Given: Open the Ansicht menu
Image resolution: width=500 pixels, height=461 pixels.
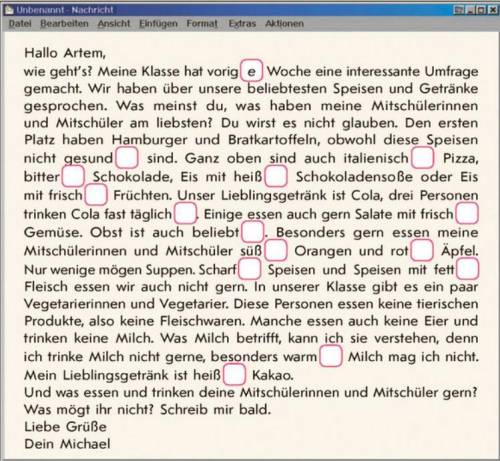Looking at the screenshot, I should tap(114, 24).
